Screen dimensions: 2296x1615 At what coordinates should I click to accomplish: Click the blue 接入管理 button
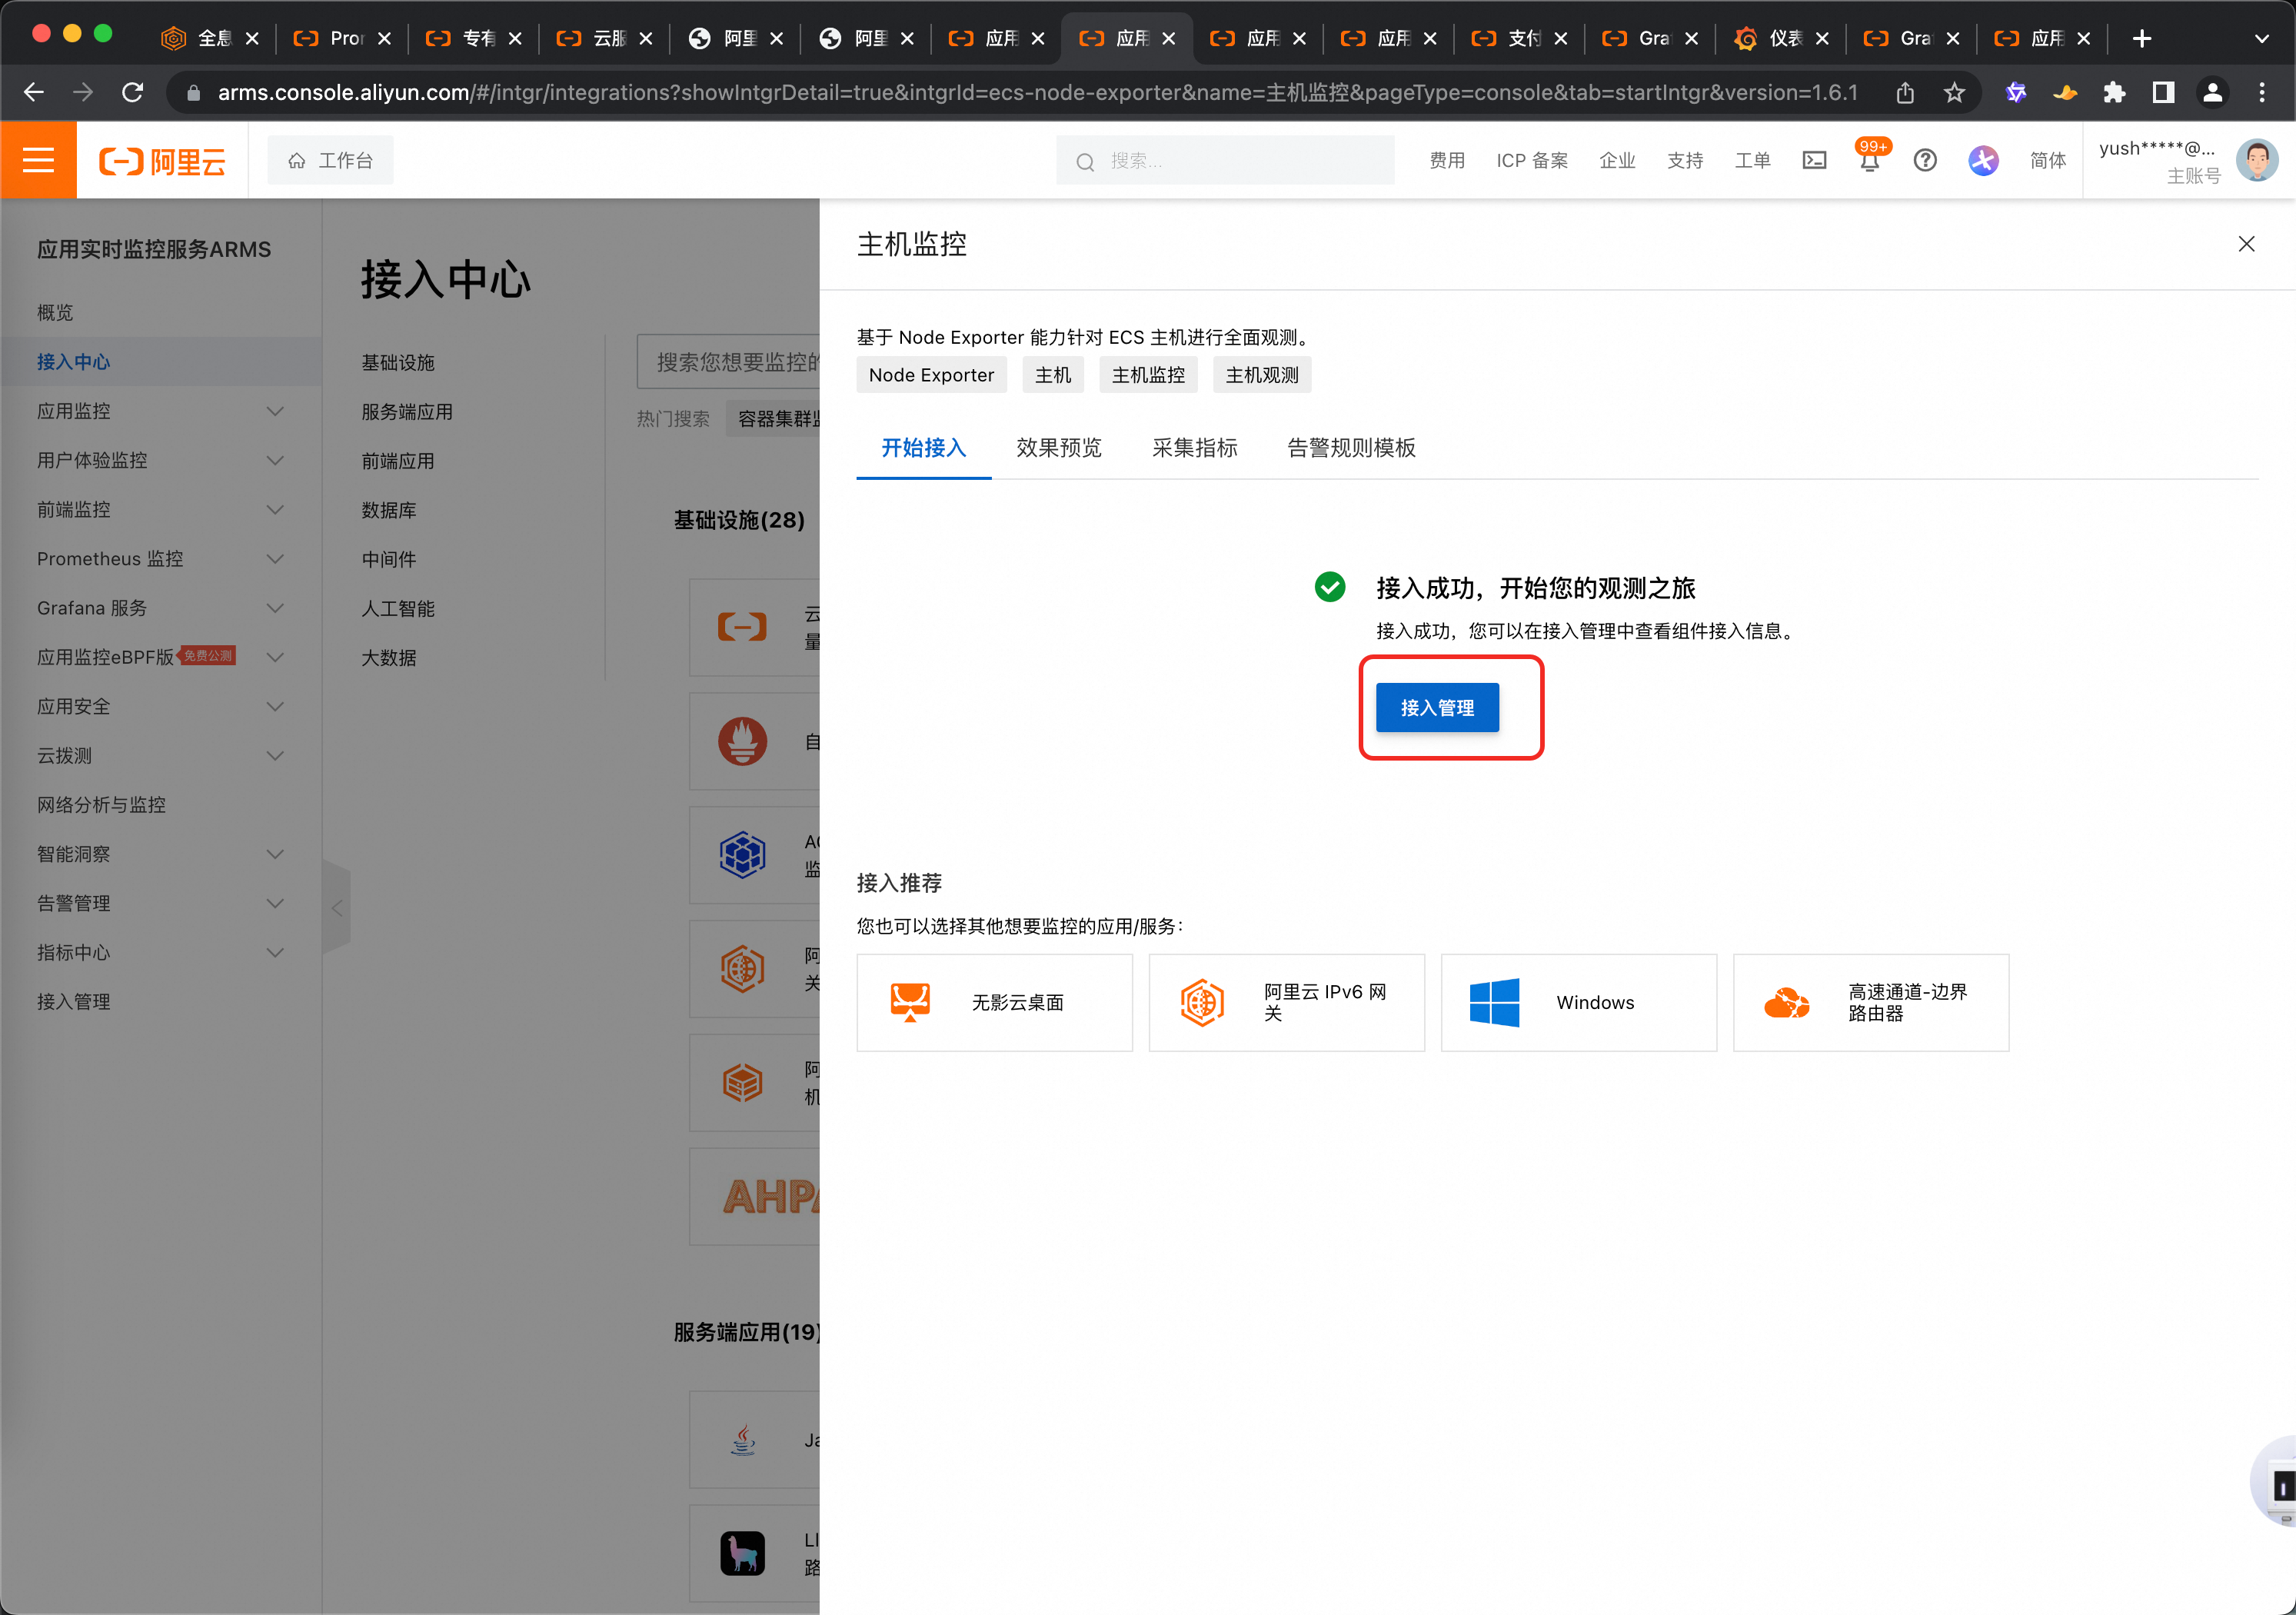point(1437,708)
